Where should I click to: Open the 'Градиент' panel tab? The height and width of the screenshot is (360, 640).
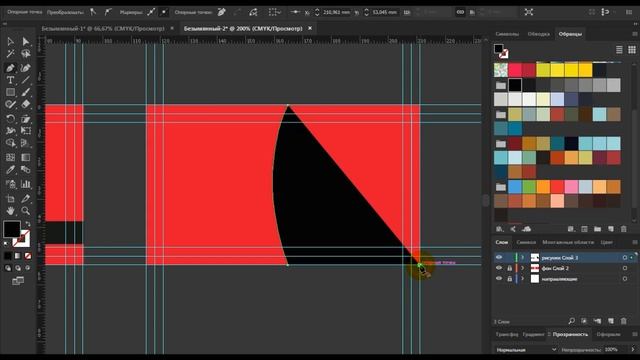(x=533, y=334)
